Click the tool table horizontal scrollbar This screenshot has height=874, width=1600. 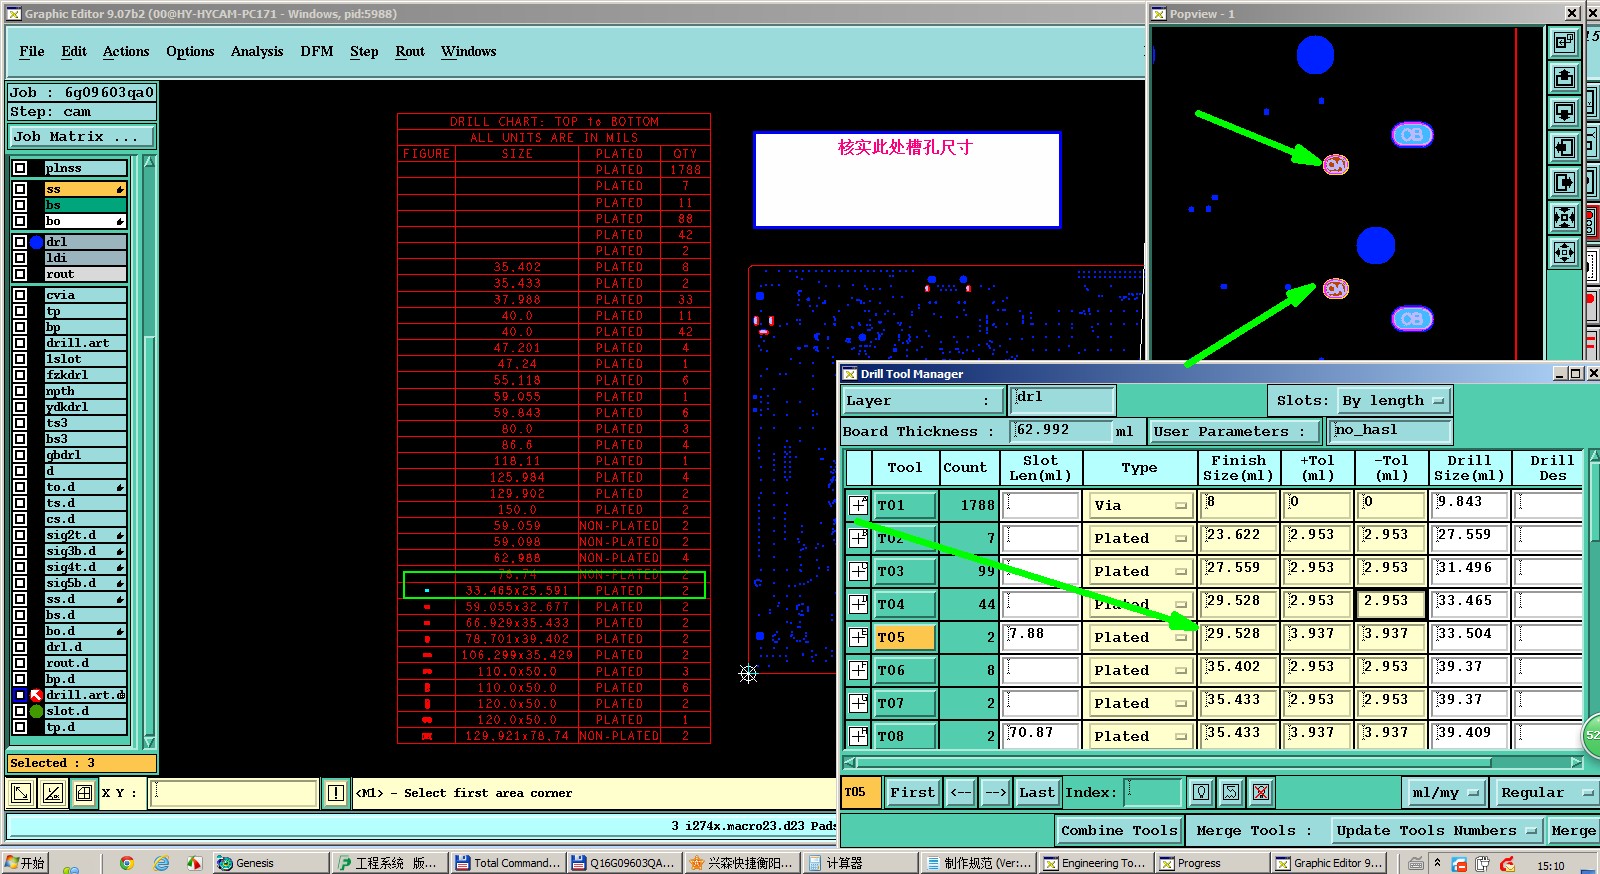click(1212, 762)
